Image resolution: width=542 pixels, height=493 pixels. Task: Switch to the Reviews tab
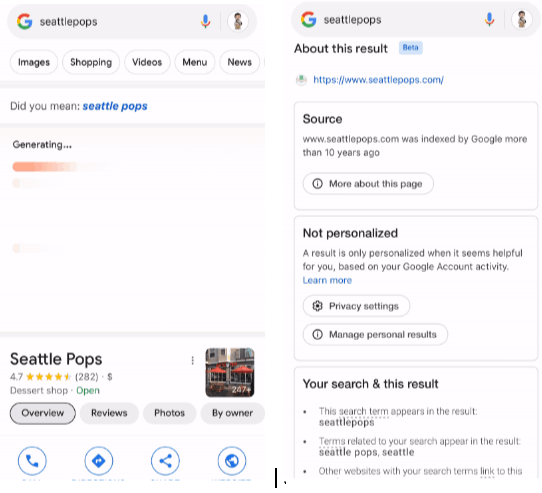(109, 413)
